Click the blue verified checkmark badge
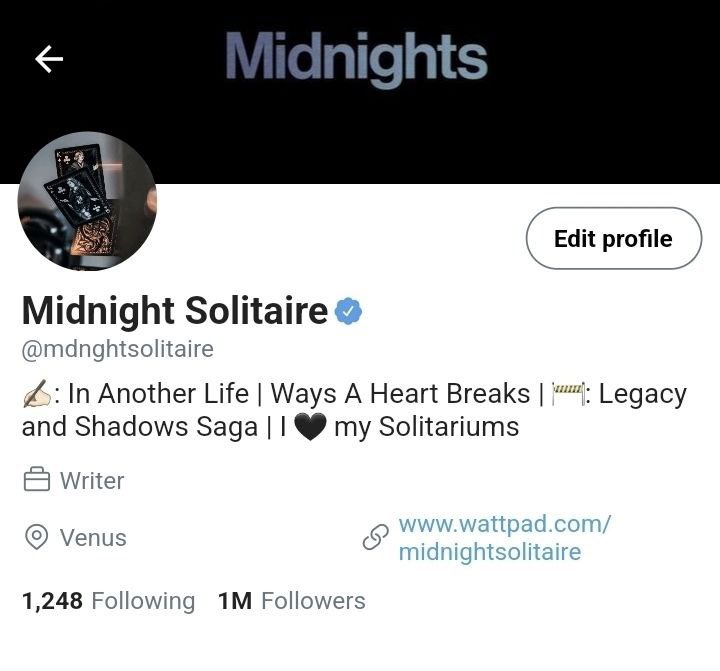This screenshot has height=671, width=720. click(x=349, y=311)
